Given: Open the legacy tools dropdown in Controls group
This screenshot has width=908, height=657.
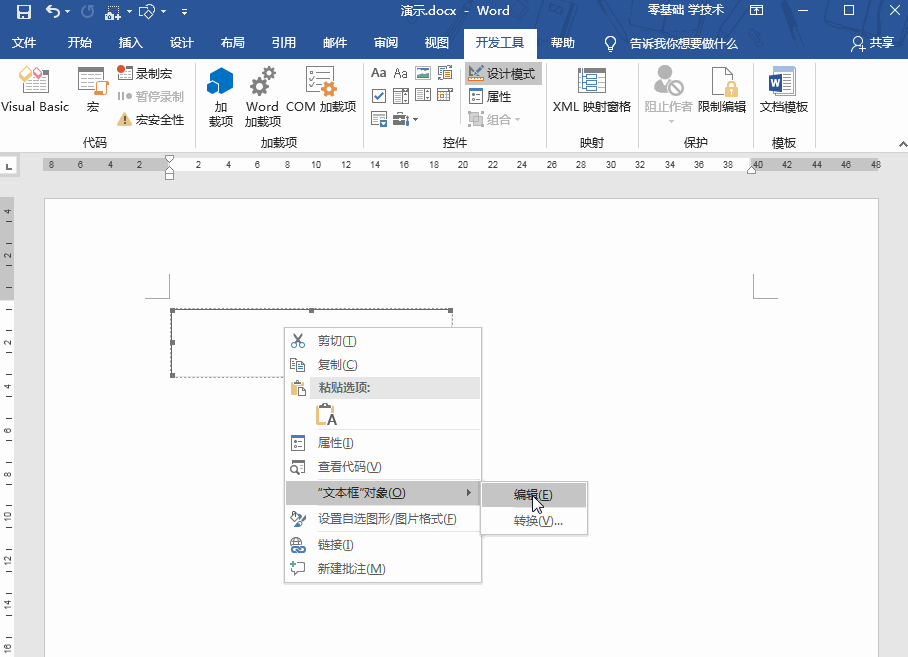Looking at the screenshot, I should 403,118.
